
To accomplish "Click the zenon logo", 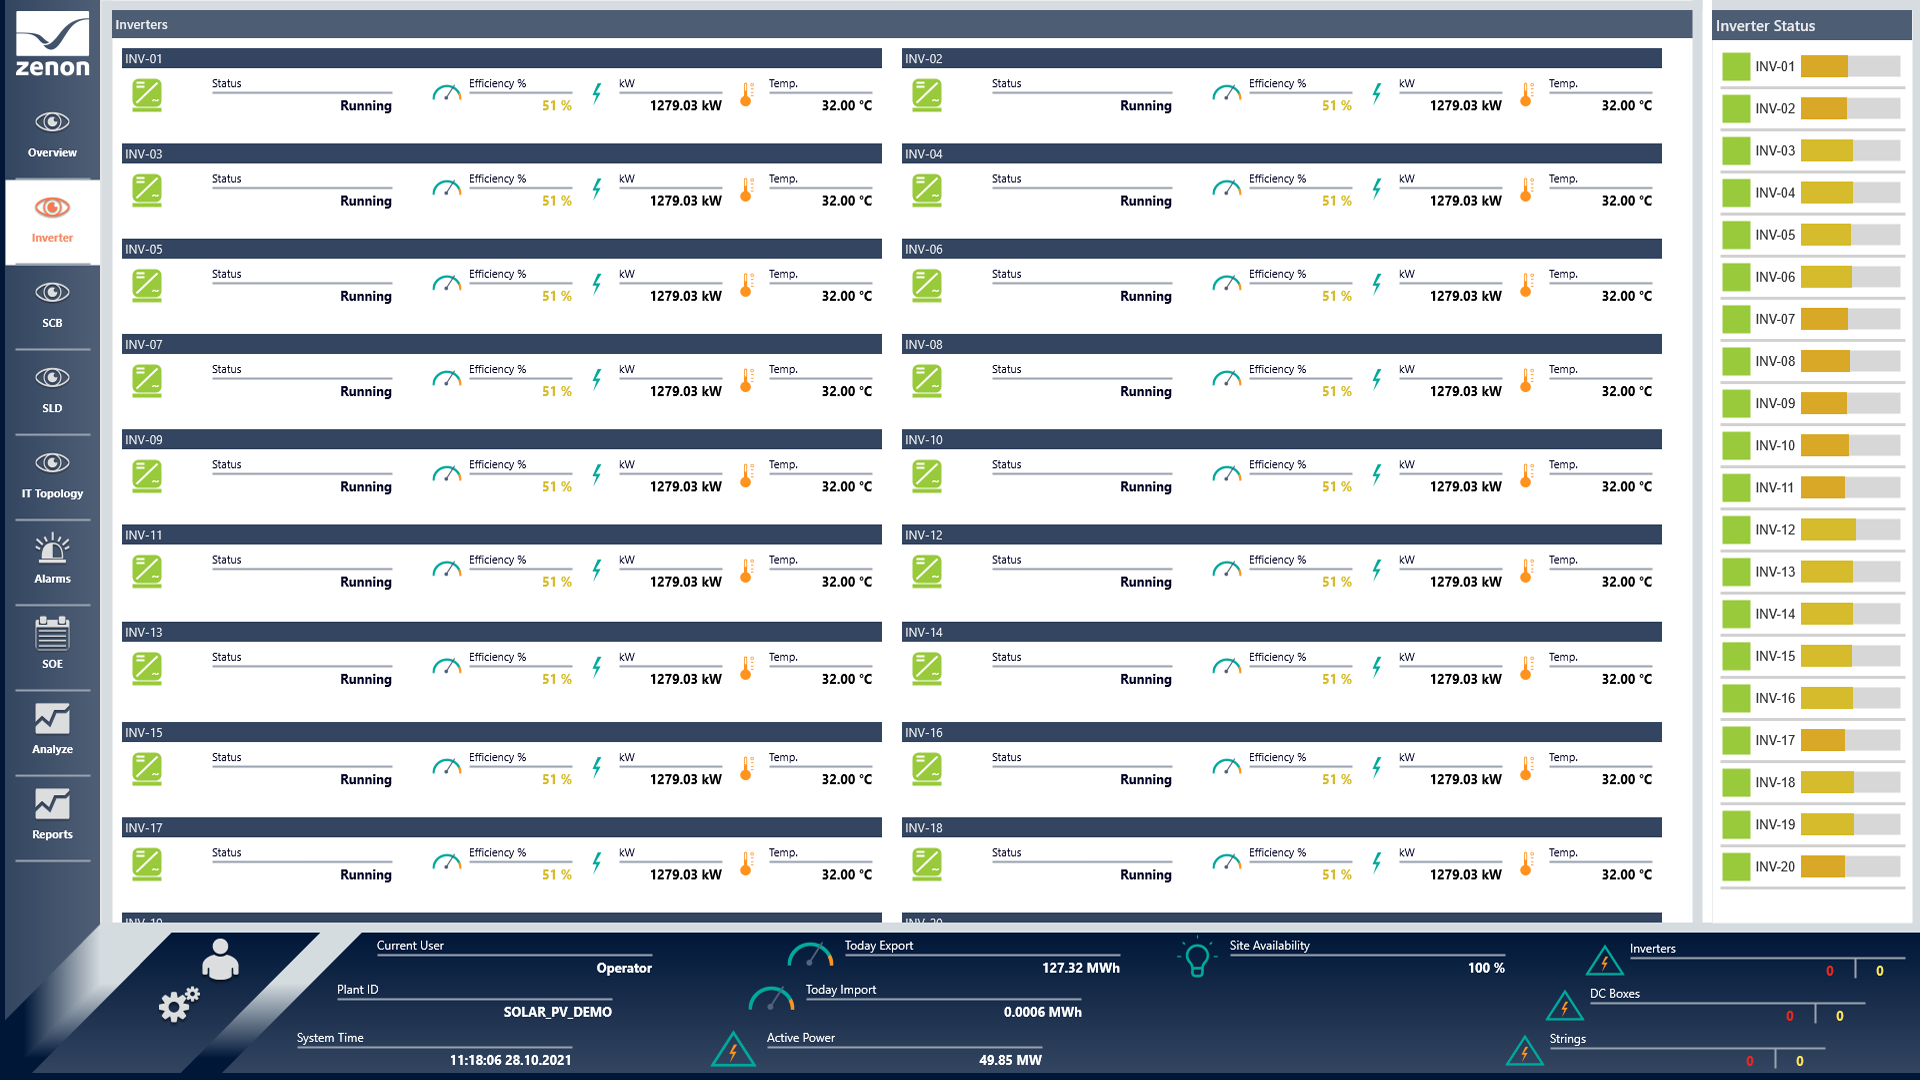I will click(52, 45).
